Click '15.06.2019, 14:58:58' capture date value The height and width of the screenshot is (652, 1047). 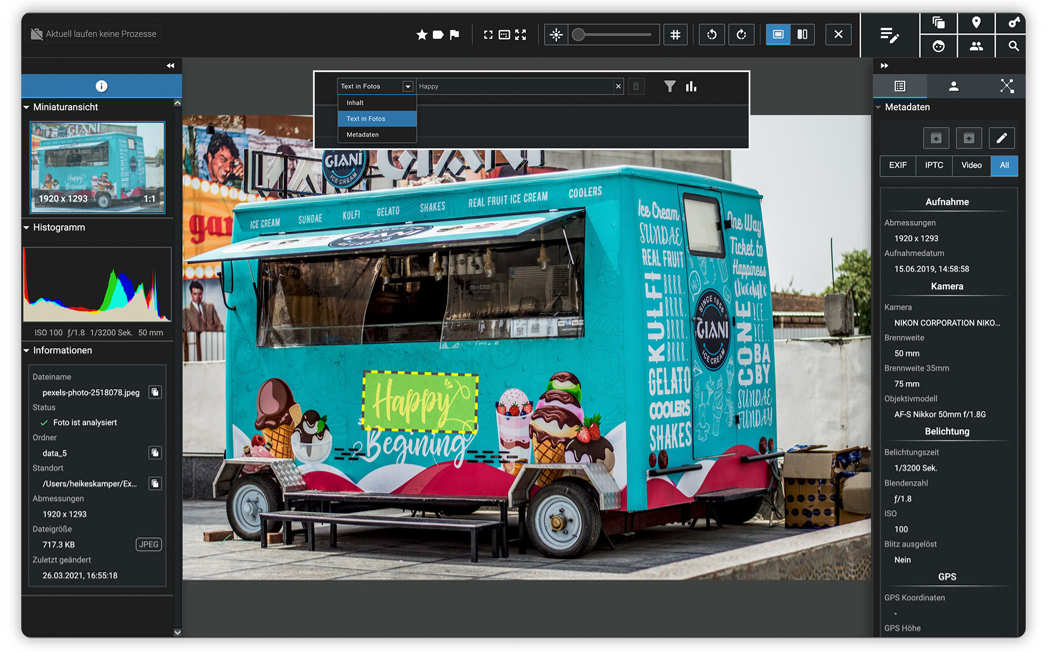click(x=931, y=269)
